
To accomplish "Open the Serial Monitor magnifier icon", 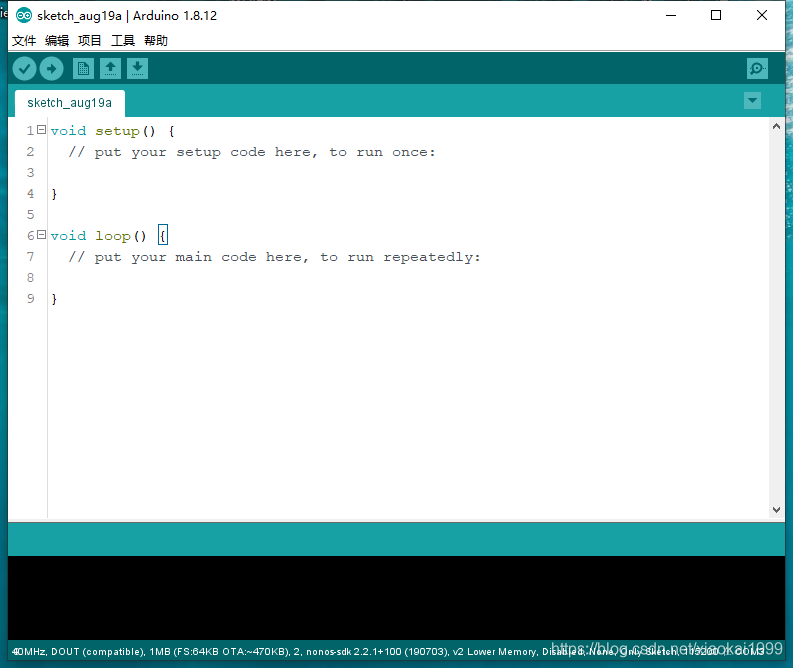I will pyautogui.click(x=757, y=69).
